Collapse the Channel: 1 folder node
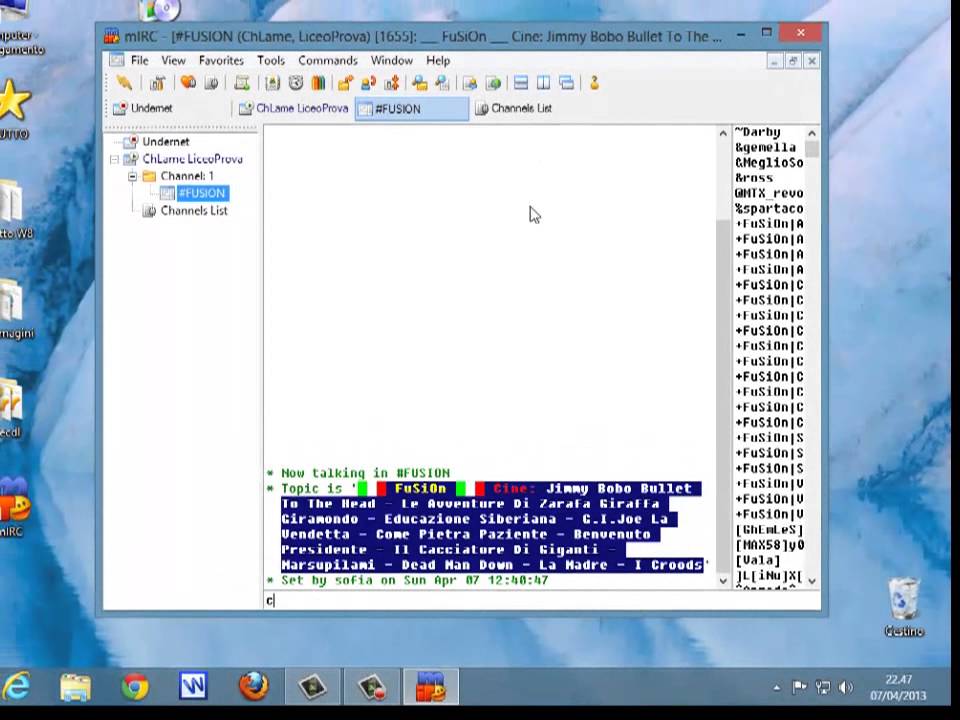 point(132,176)
